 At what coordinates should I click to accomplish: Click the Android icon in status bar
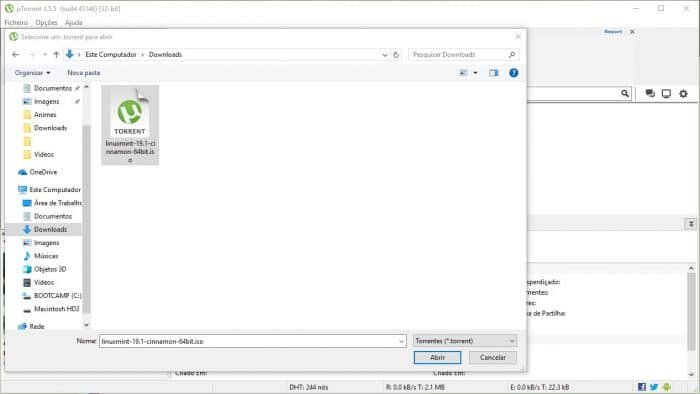[x=667, y=387]
